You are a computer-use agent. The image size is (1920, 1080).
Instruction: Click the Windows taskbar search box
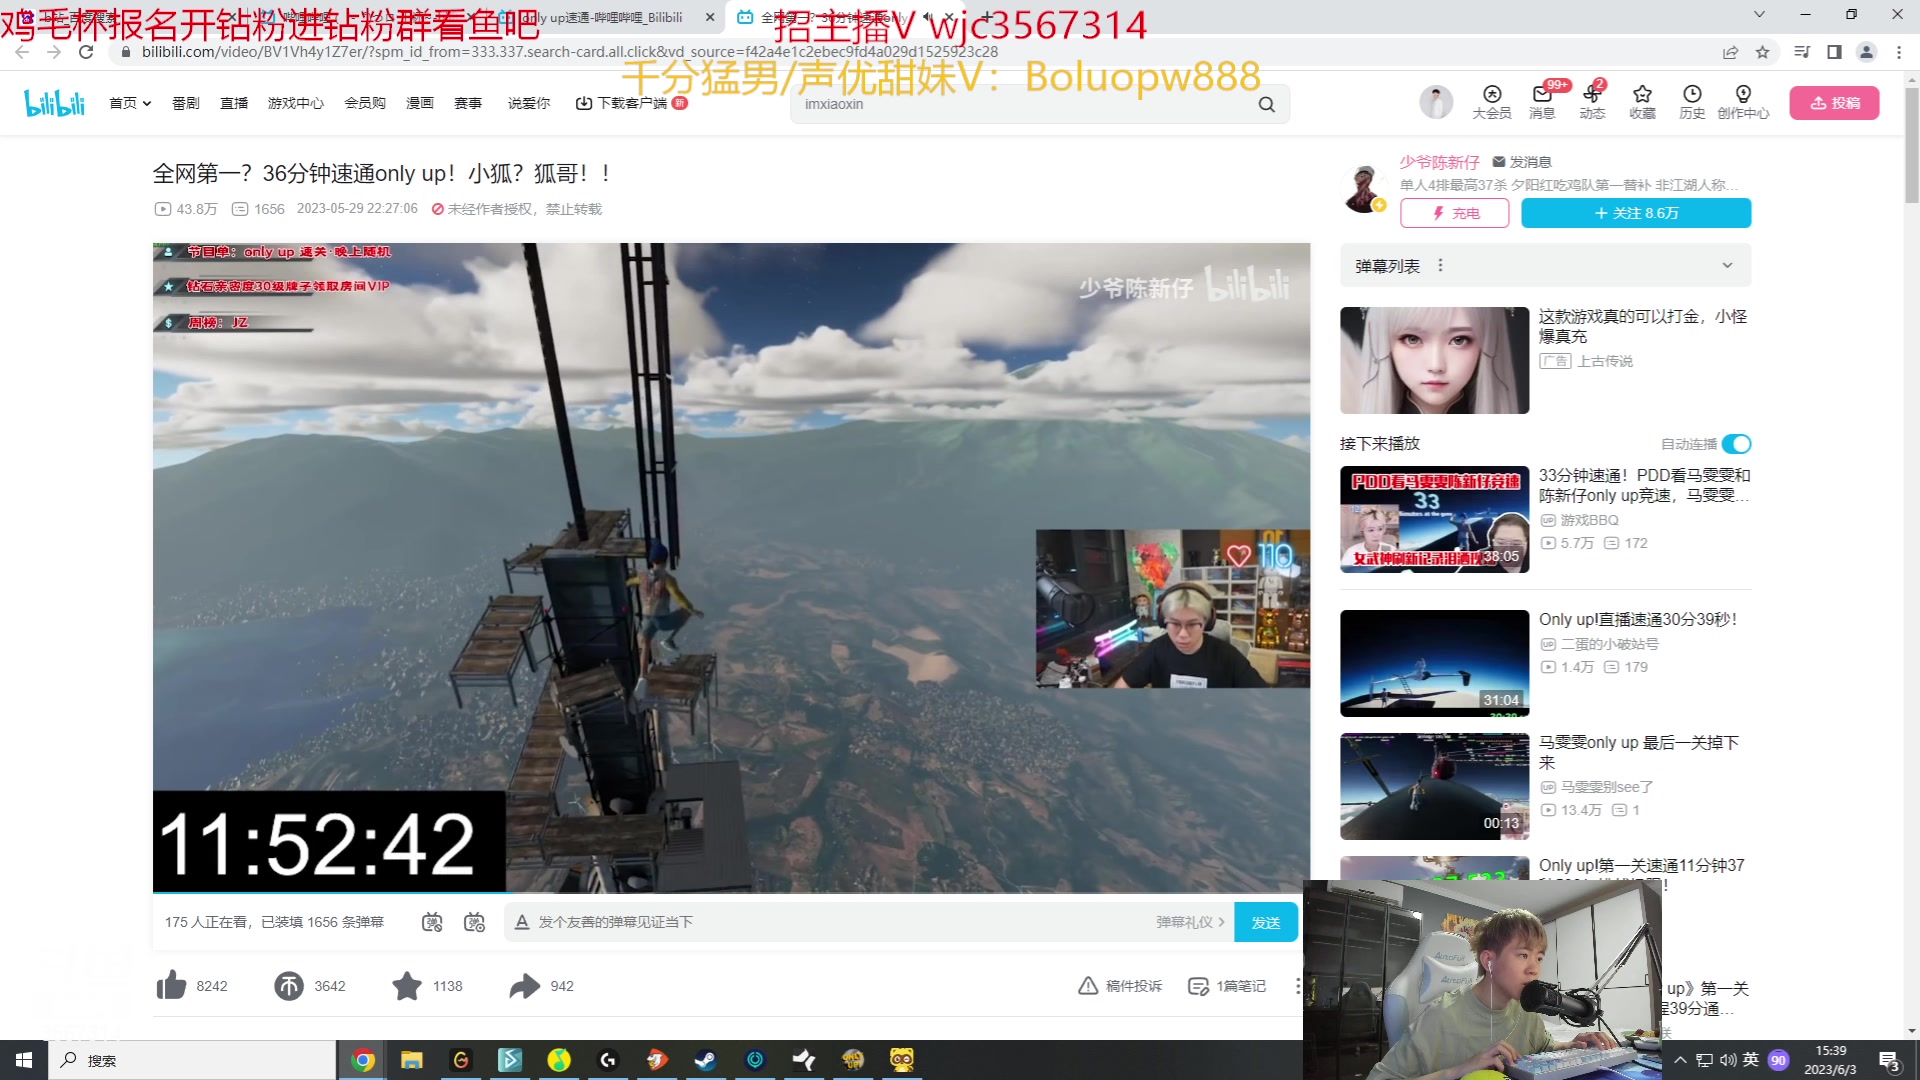pos(192,1060)
